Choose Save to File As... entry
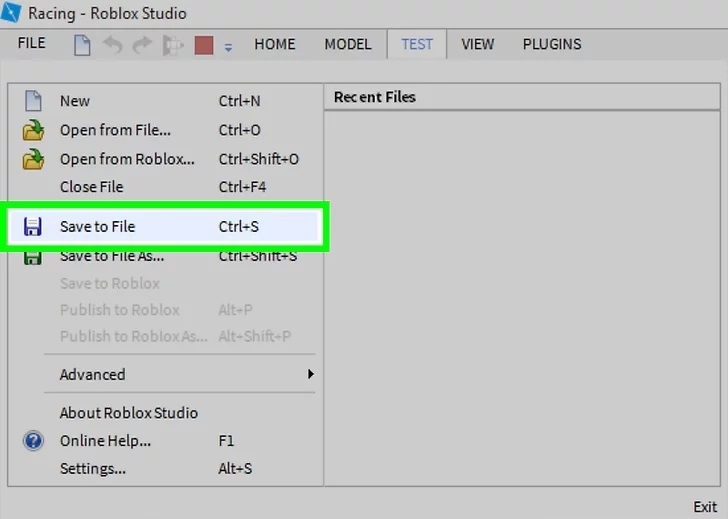 tap(165, 257)
